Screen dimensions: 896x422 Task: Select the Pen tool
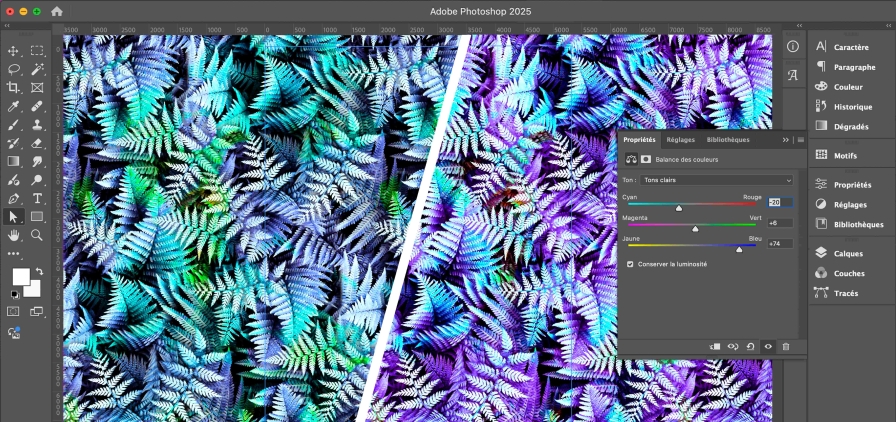[x=13, y=198]
